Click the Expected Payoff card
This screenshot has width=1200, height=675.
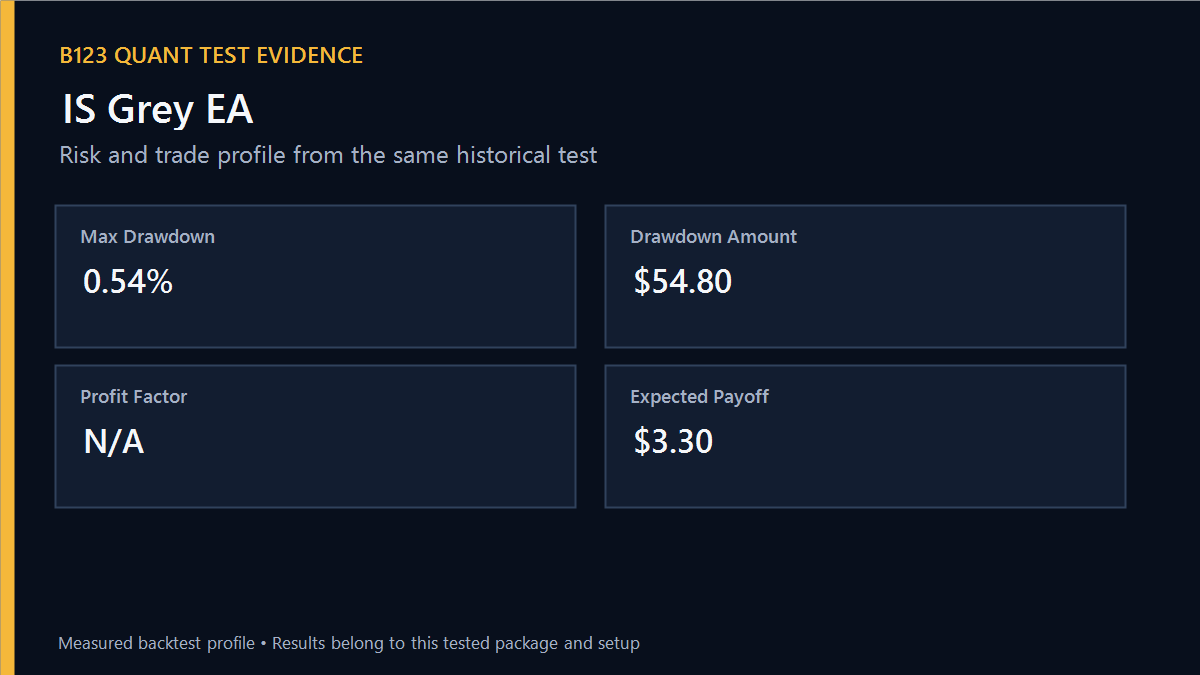[865, 436]
